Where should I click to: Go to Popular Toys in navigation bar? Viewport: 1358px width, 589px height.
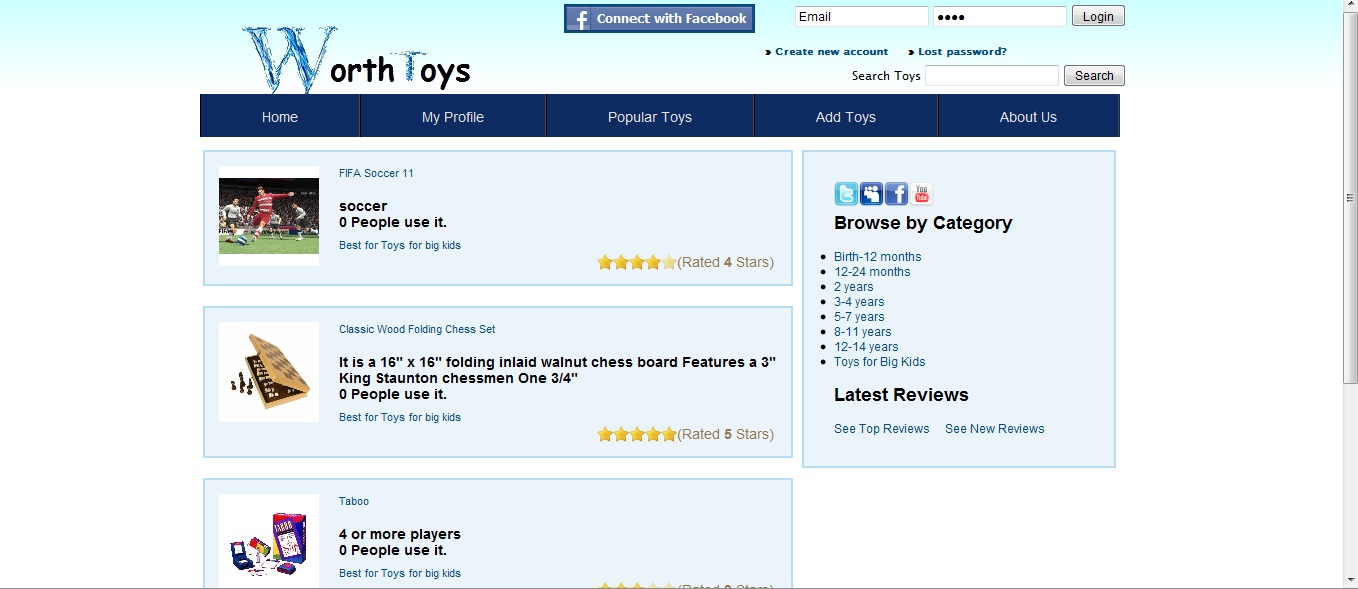(x=650, y=117)
